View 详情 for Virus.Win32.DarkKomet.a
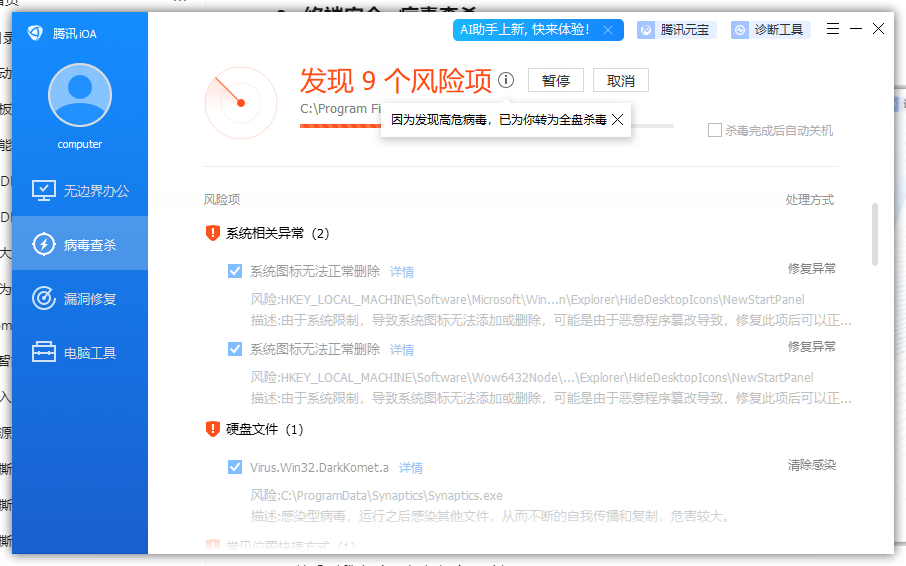 coord(411,467)
